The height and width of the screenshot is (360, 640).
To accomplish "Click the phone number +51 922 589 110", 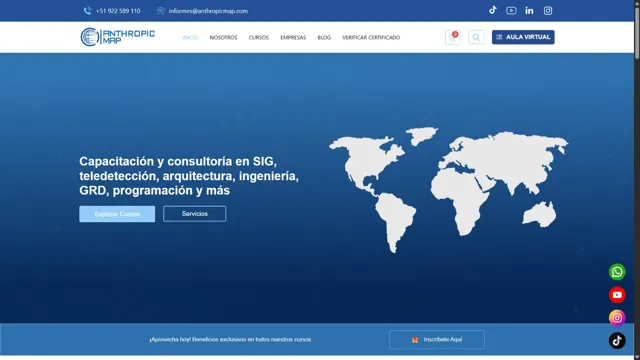I will (118, 11).
